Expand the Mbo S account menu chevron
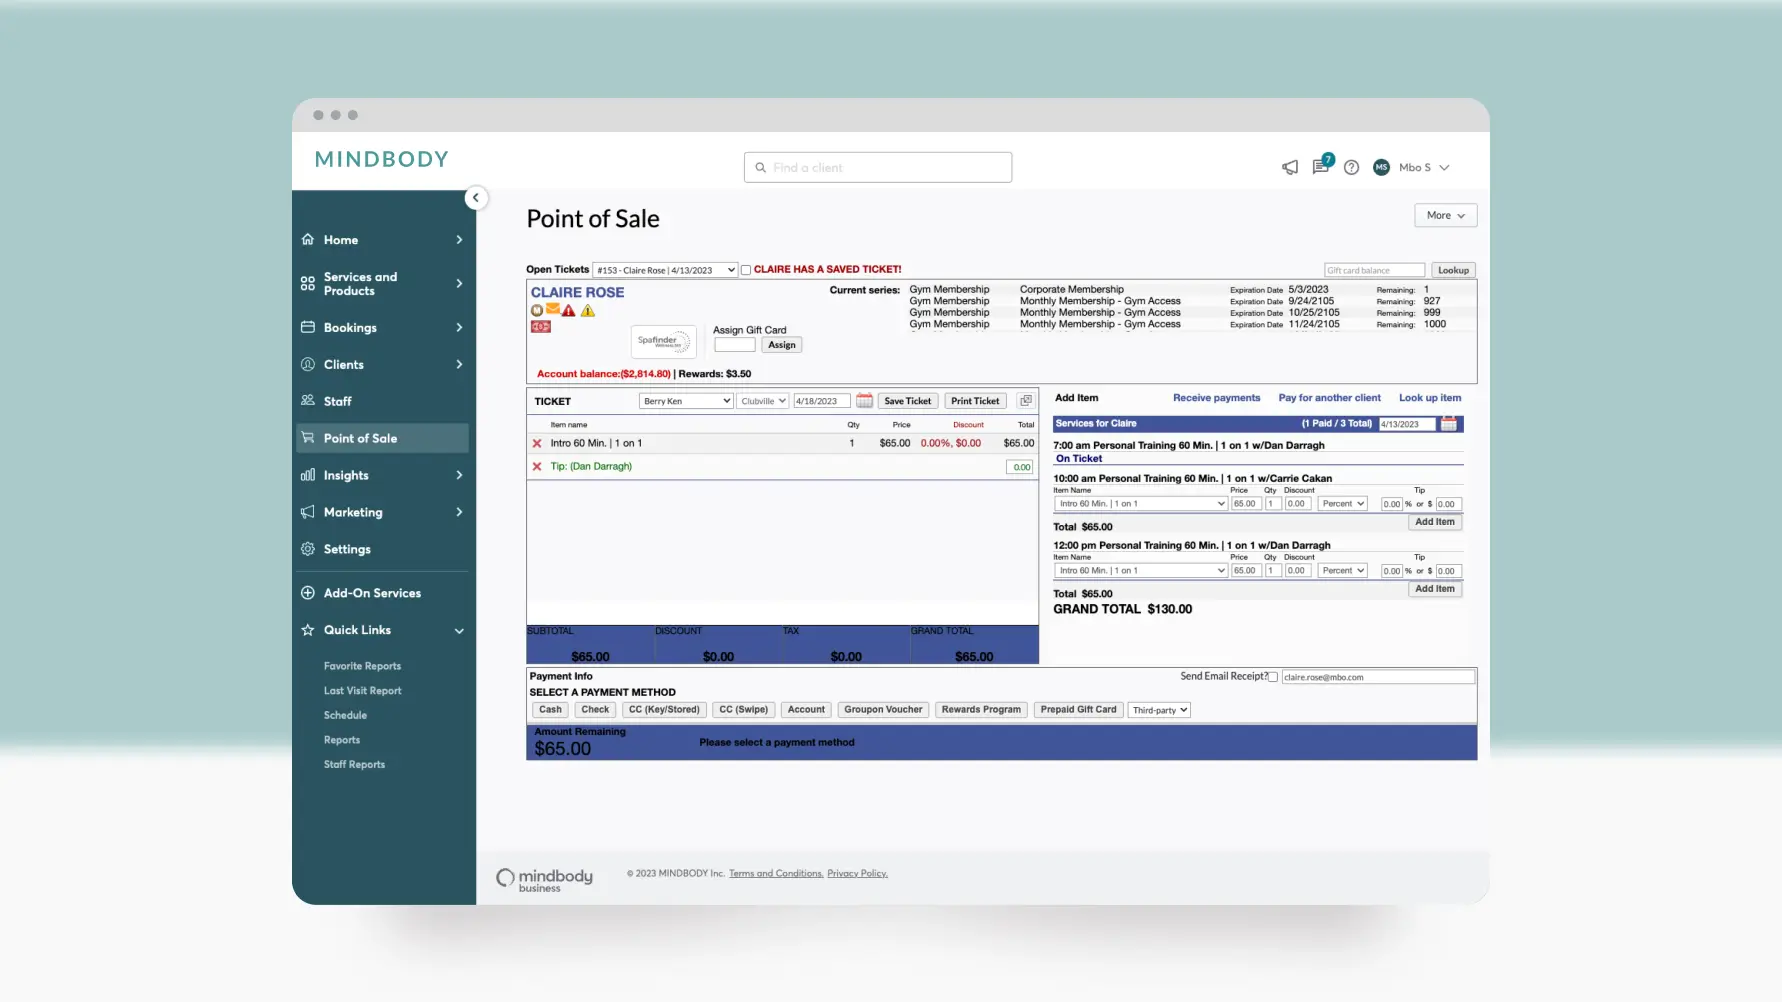Screen dimensions: 1782x1002 pos(1444,168)
